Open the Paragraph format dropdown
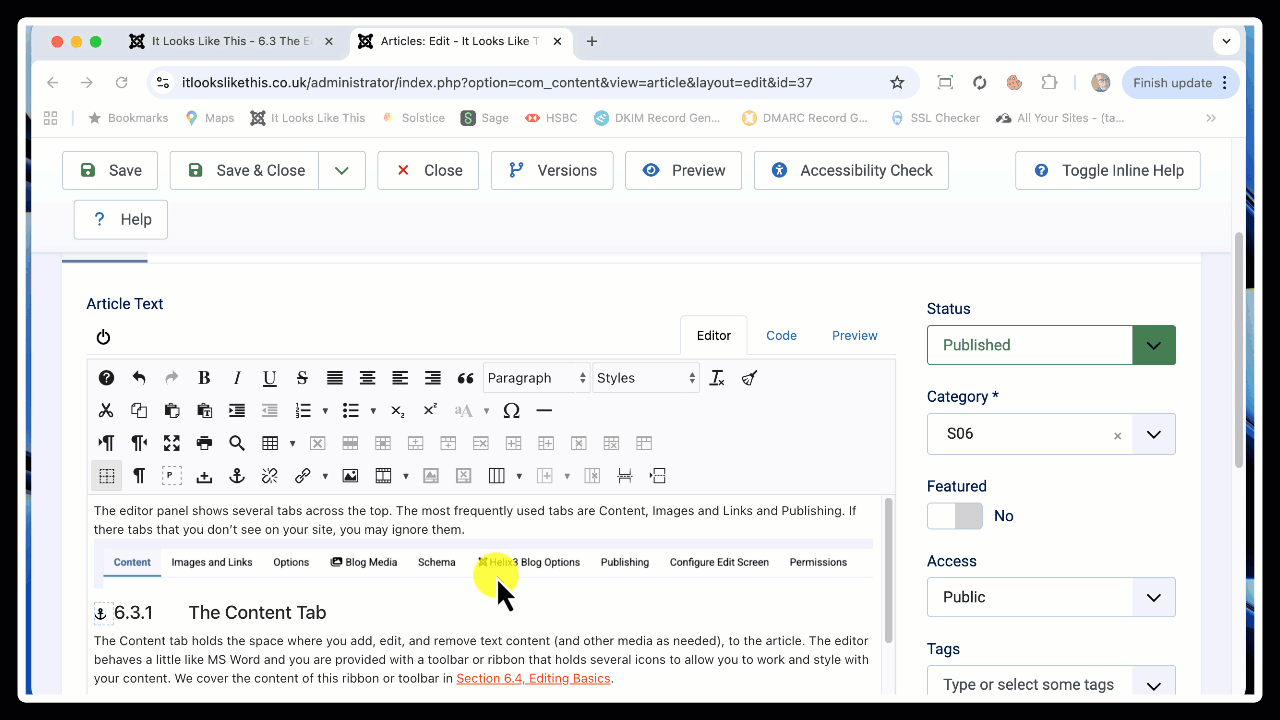 (536, 378)
